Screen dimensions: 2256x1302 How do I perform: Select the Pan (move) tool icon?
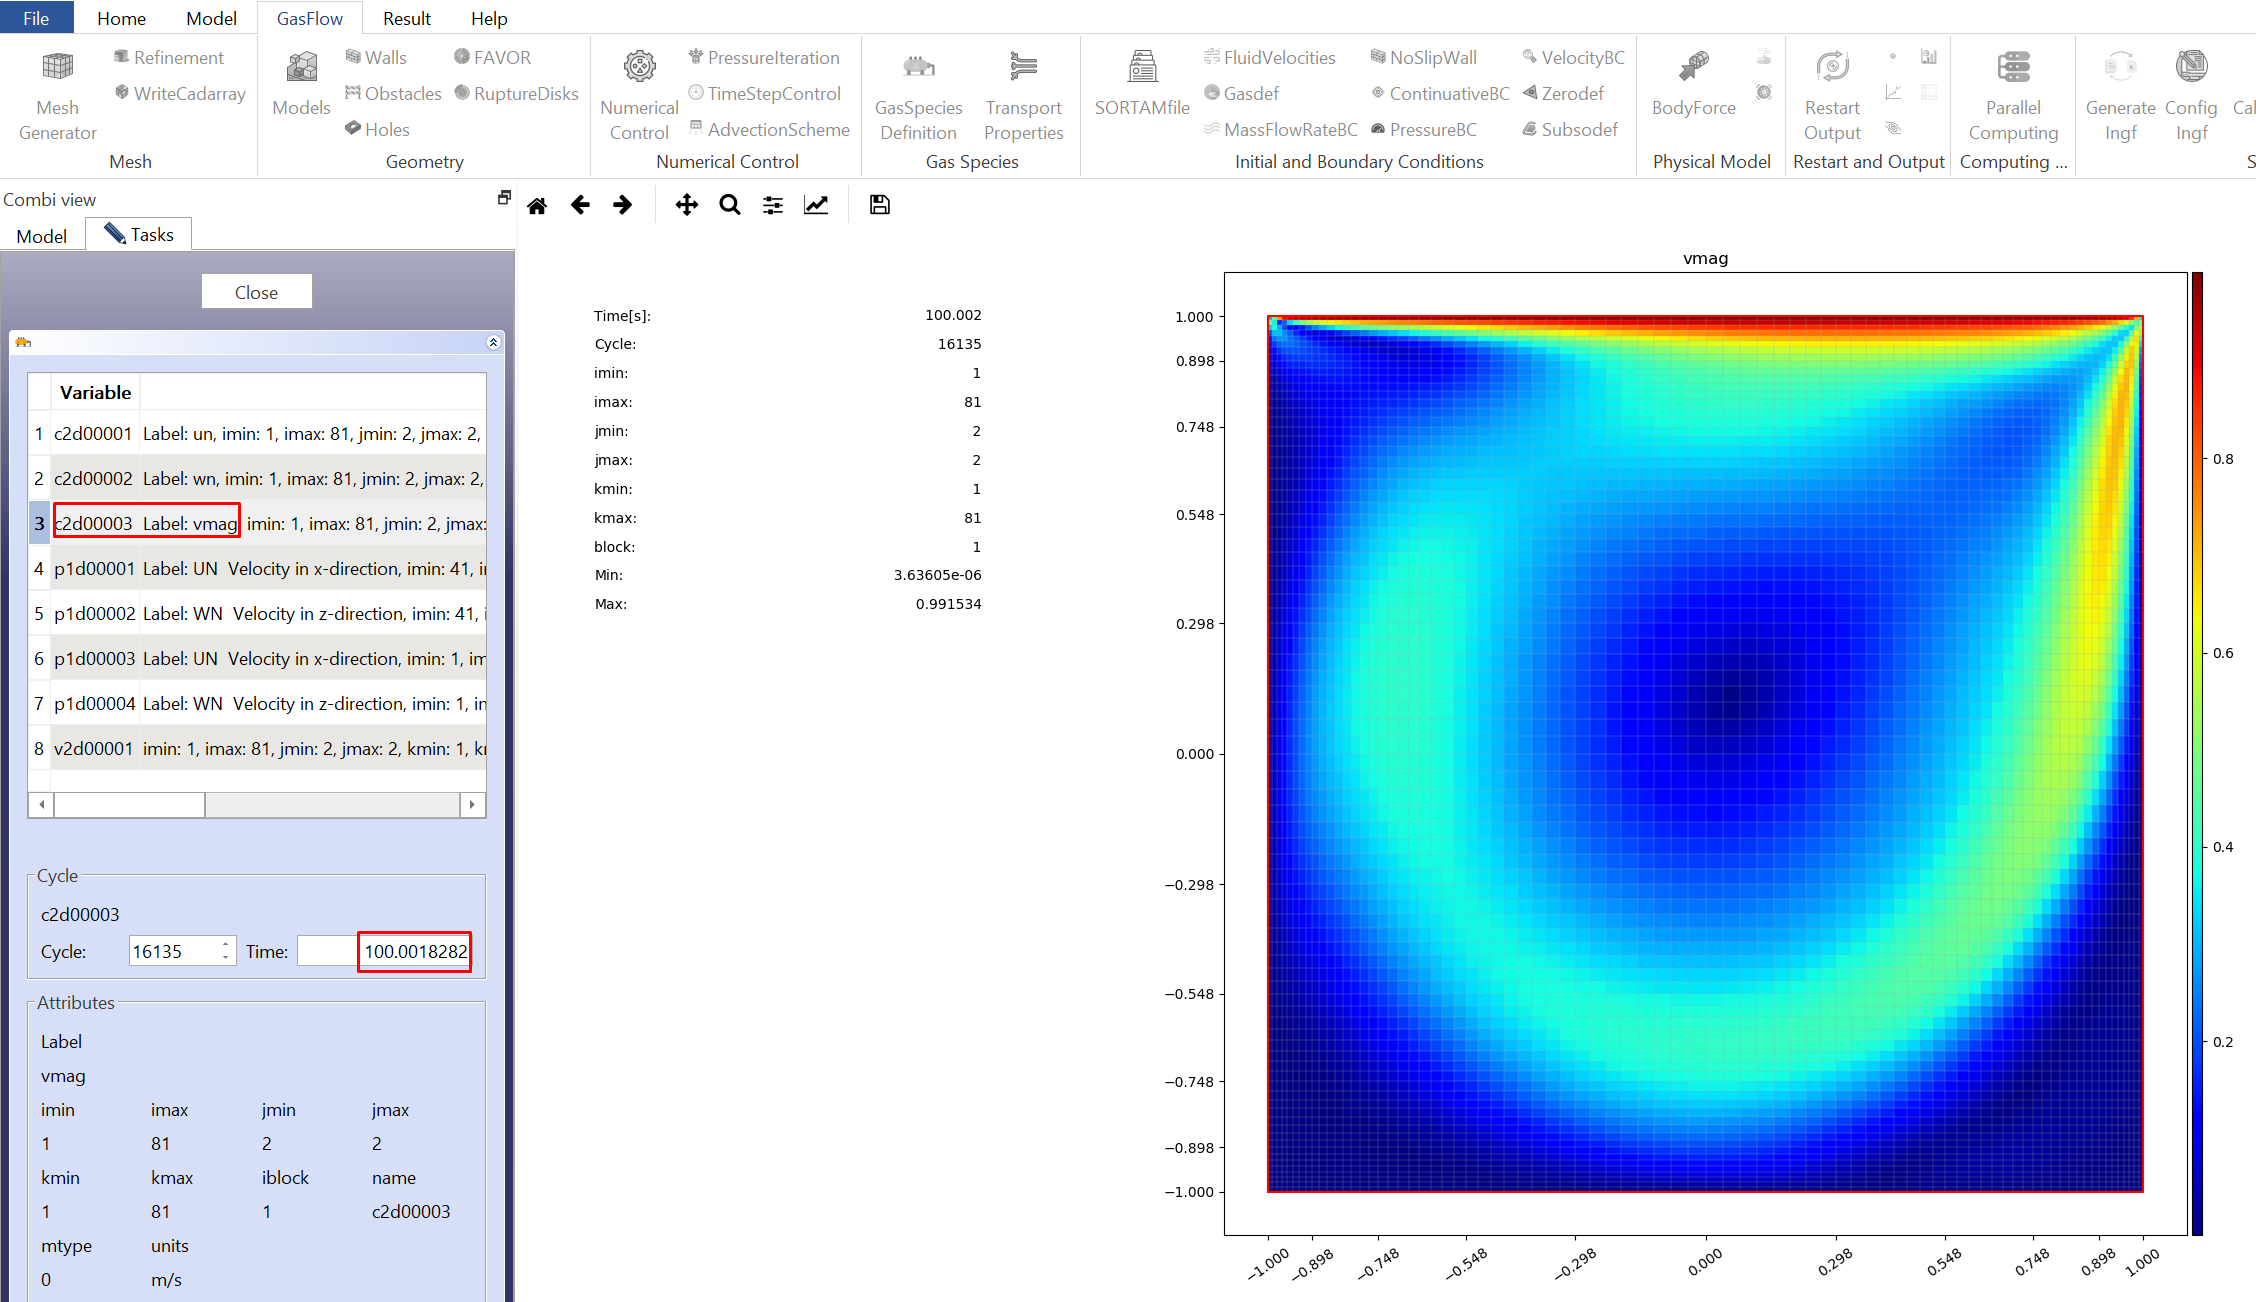686,205
